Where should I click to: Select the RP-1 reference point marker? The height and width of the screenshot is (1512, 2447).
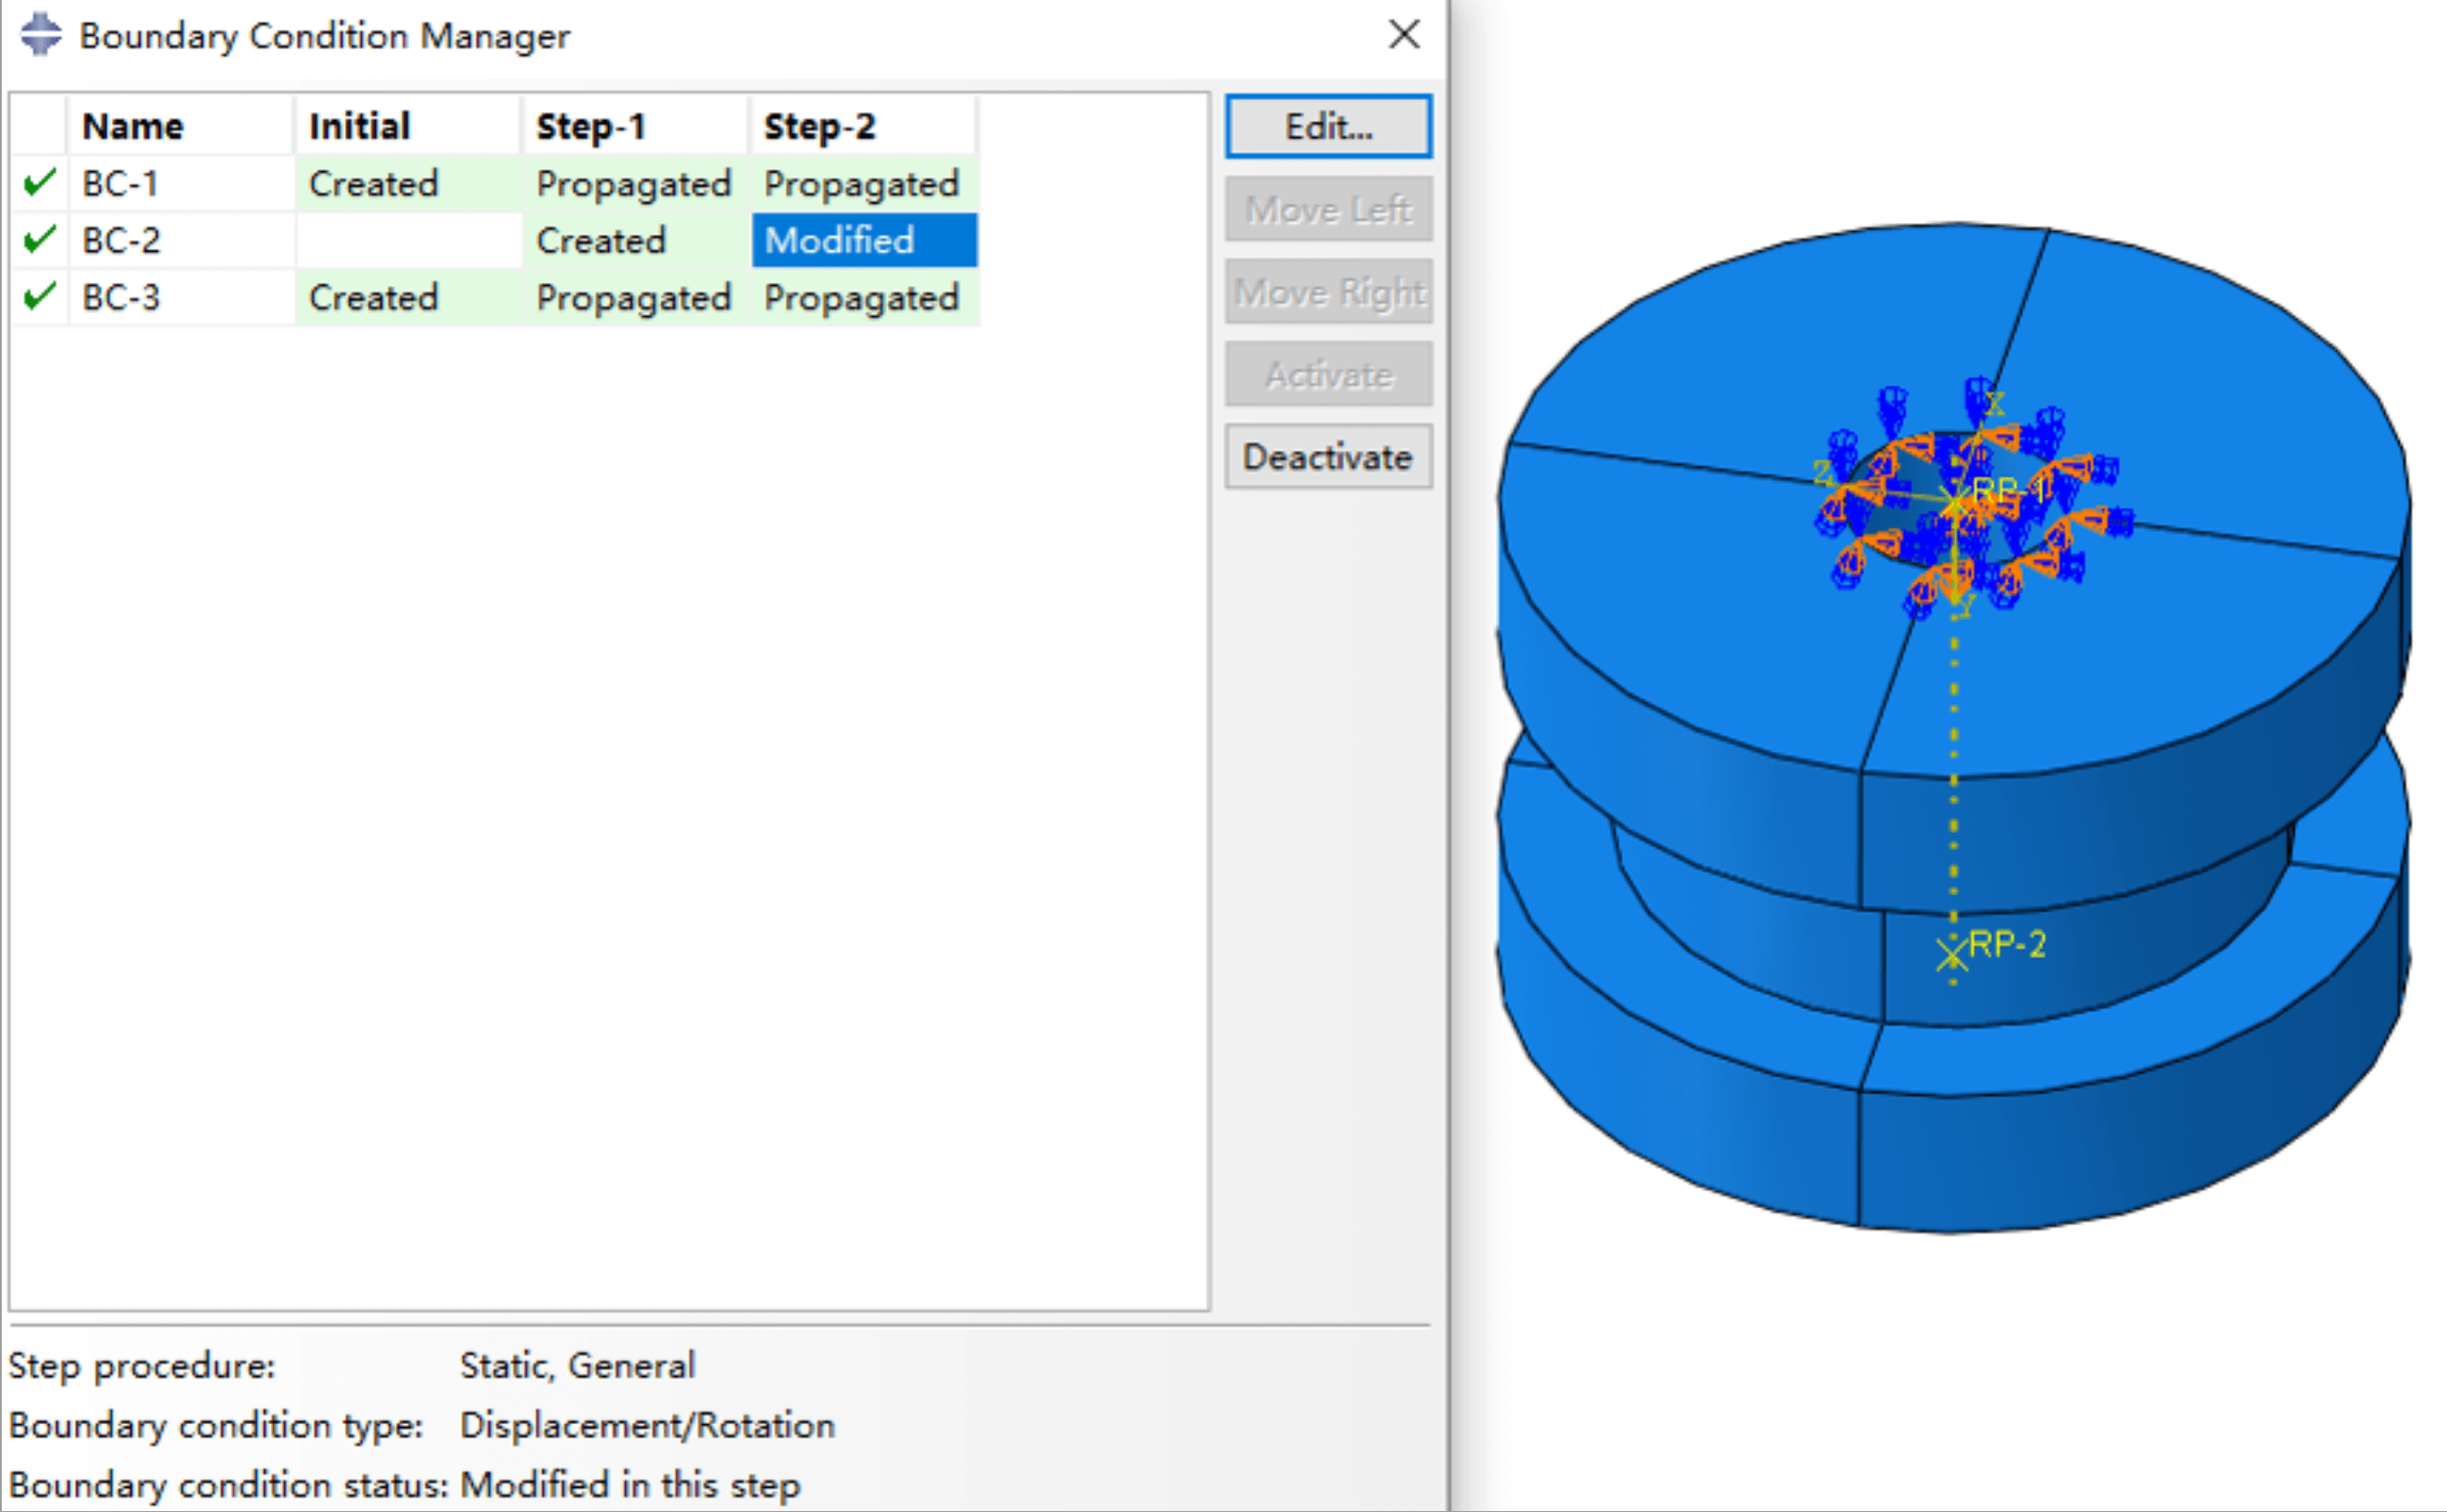[x=1953, y=499]
